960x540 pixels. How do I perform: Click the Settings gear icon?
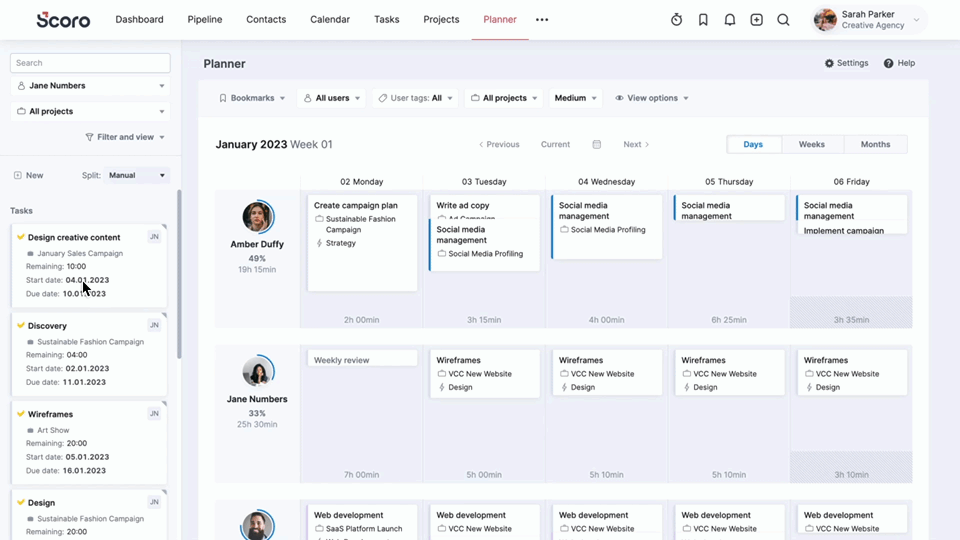pyautogui.click(x=829, y=63)
